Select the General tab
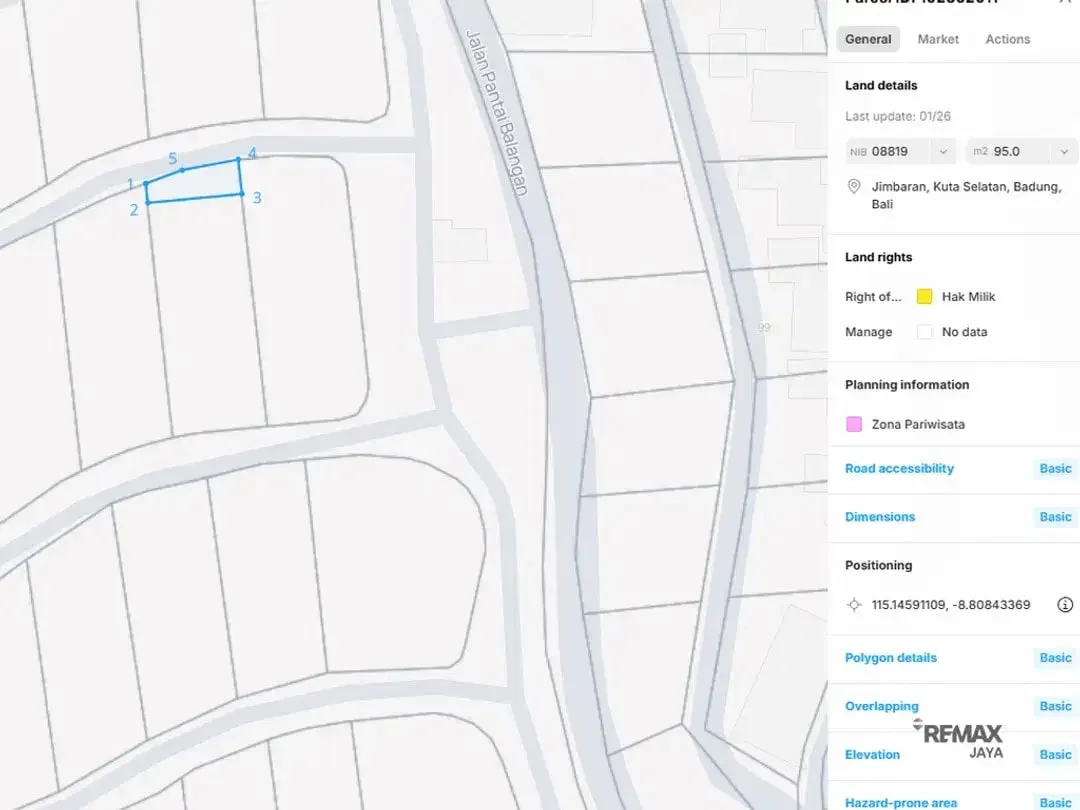 868,39
